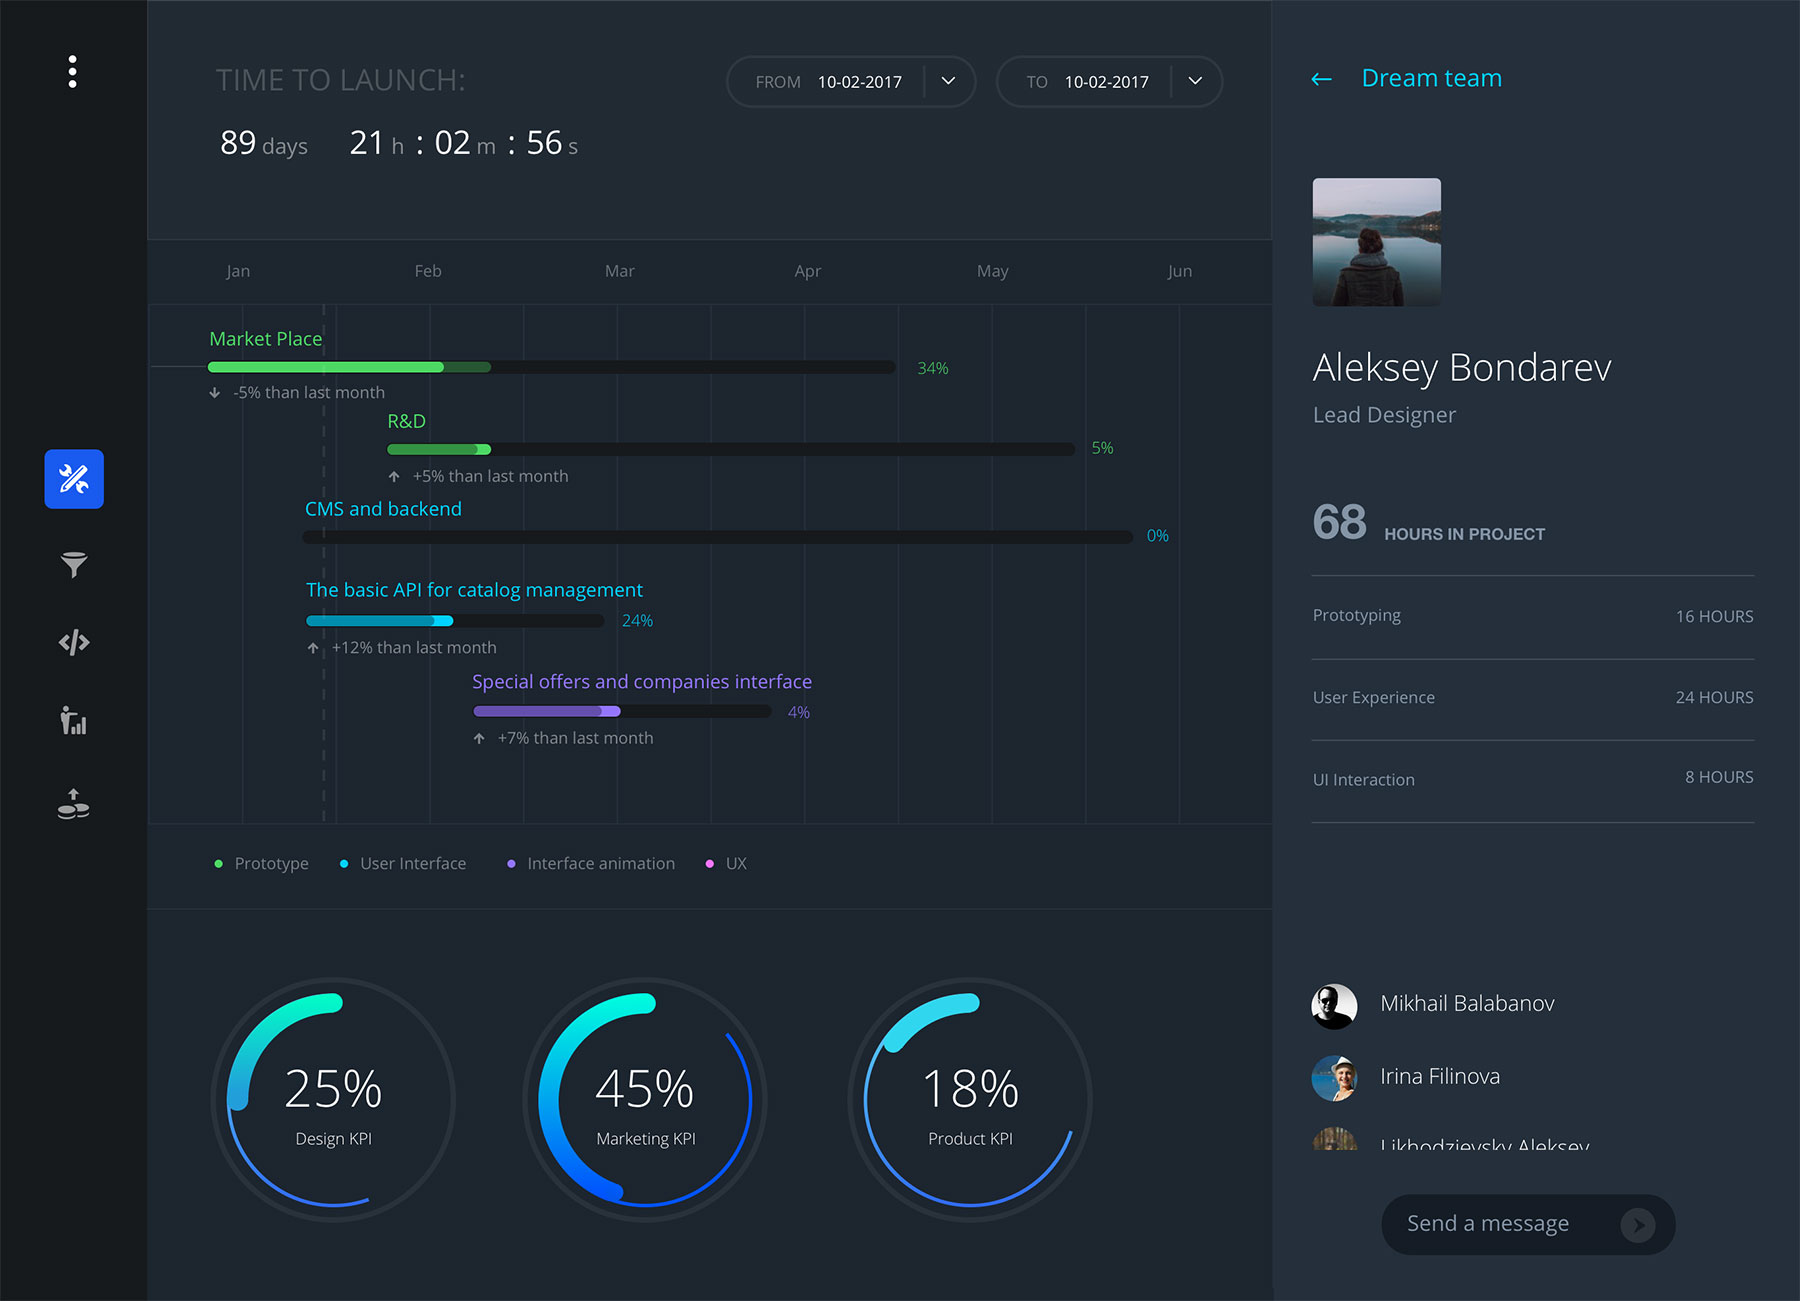Open the Market Place project label
Screen dimensions: 1800x1301
pos(265,339)
